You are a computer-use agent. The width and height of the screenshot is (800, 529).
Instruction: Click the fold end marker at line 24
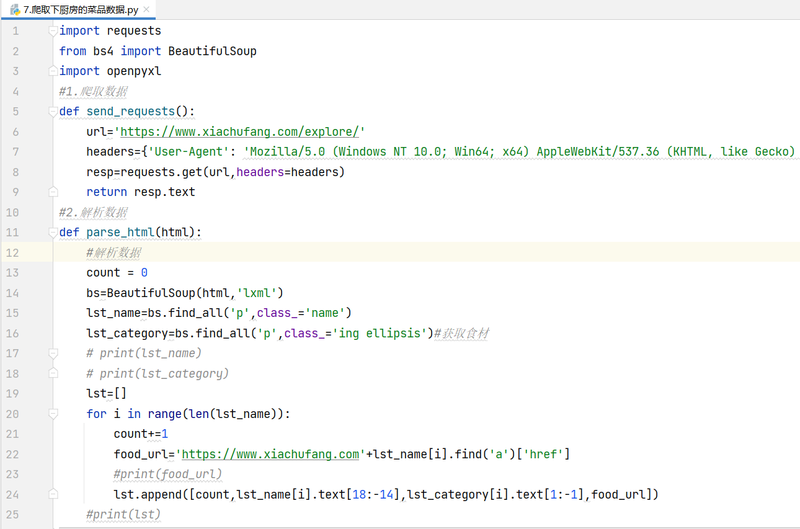click(x=53, y=494)
